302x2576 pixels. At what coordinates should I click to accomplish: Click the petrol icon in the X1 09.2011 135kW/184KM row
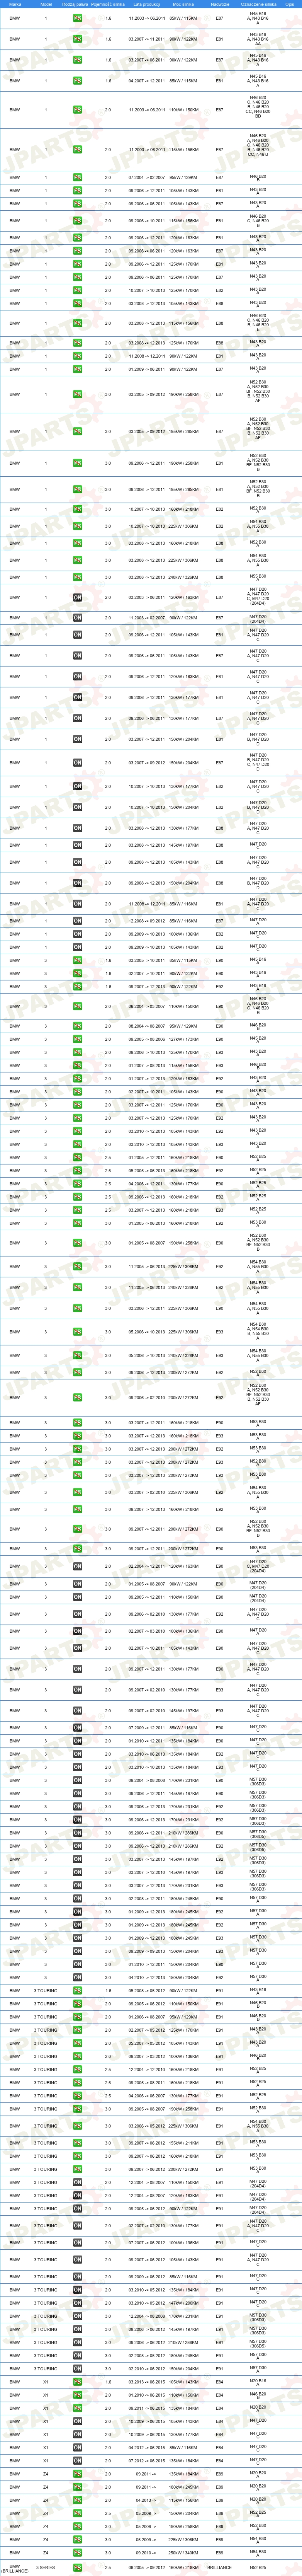click(x=77, y=2407)
